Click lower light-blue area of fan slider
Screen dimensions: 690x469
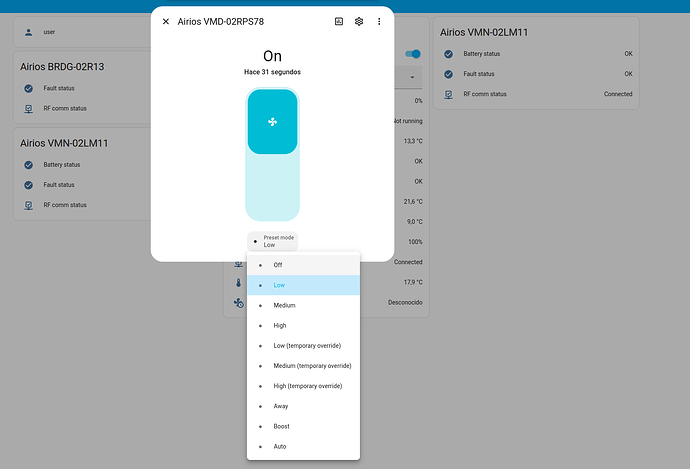pos(272,188)
